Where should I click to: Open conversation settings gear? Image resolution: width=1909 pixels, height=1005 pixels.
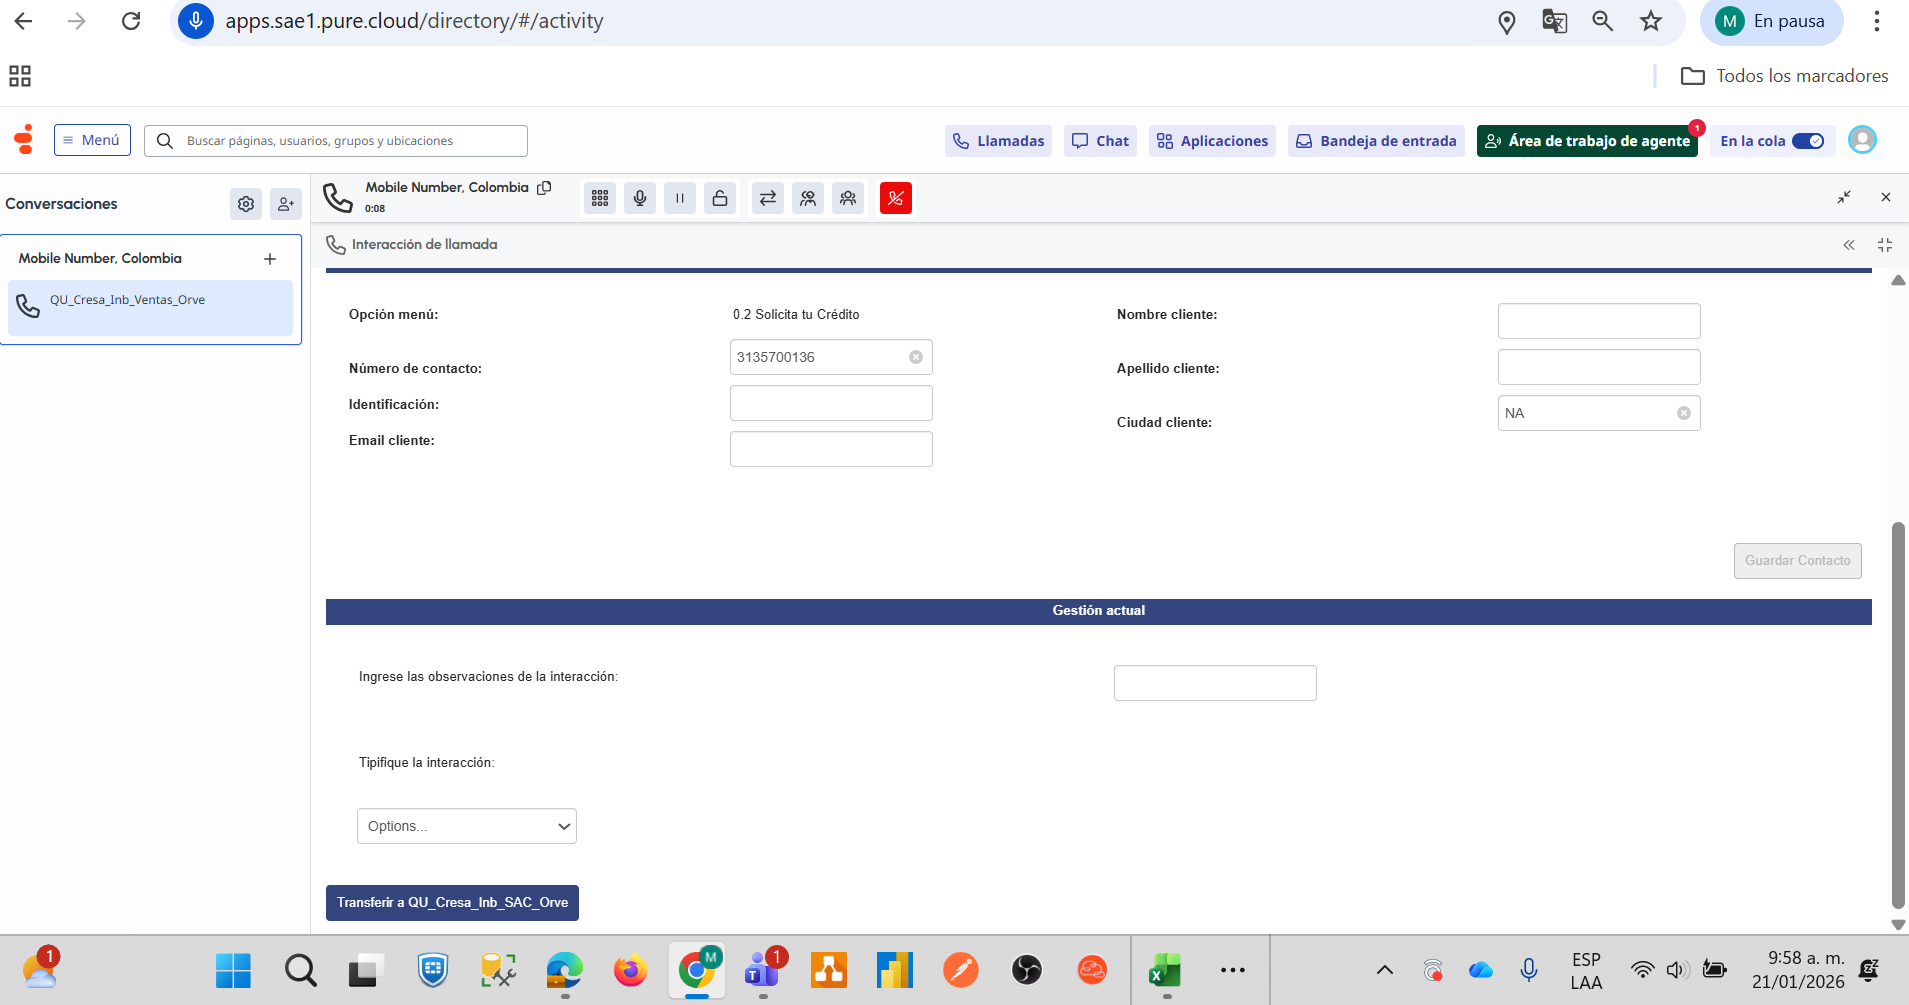pyautogui.click(x=246, y=204)
